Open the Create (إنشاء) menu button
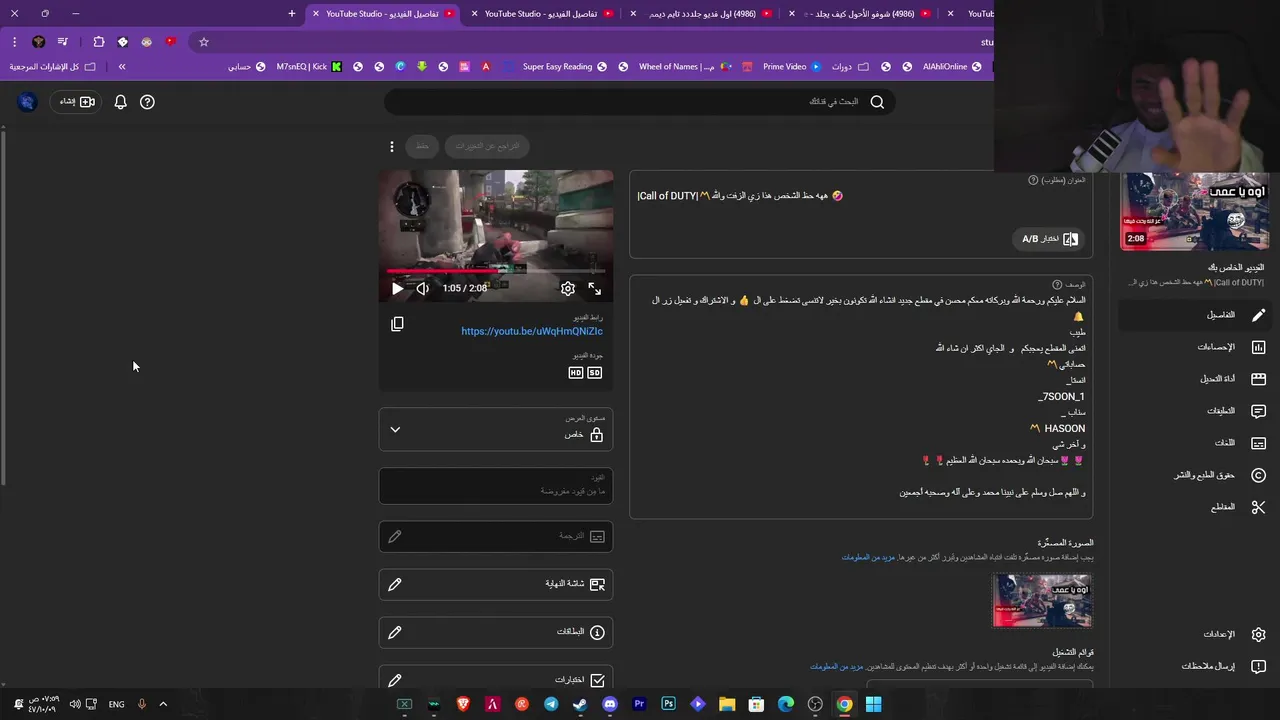 [x=75, y=102]
